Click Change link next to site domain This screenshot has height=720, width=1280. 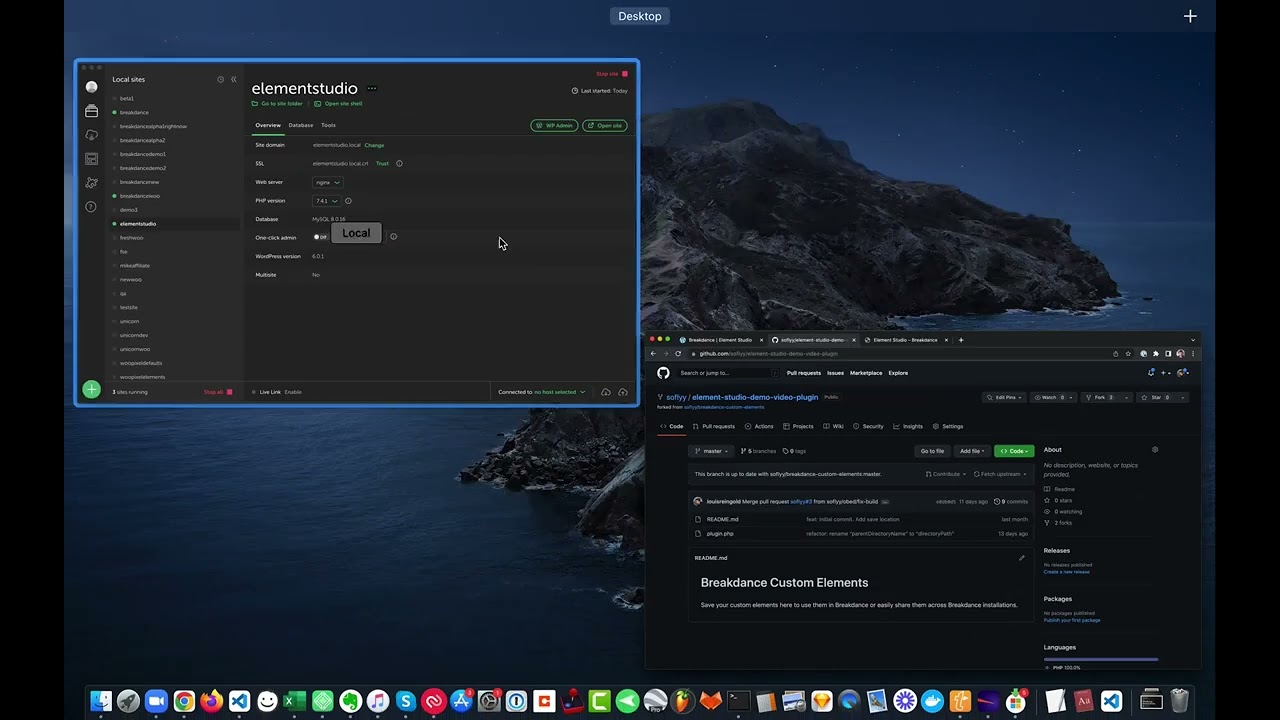[x=374, y=145]
